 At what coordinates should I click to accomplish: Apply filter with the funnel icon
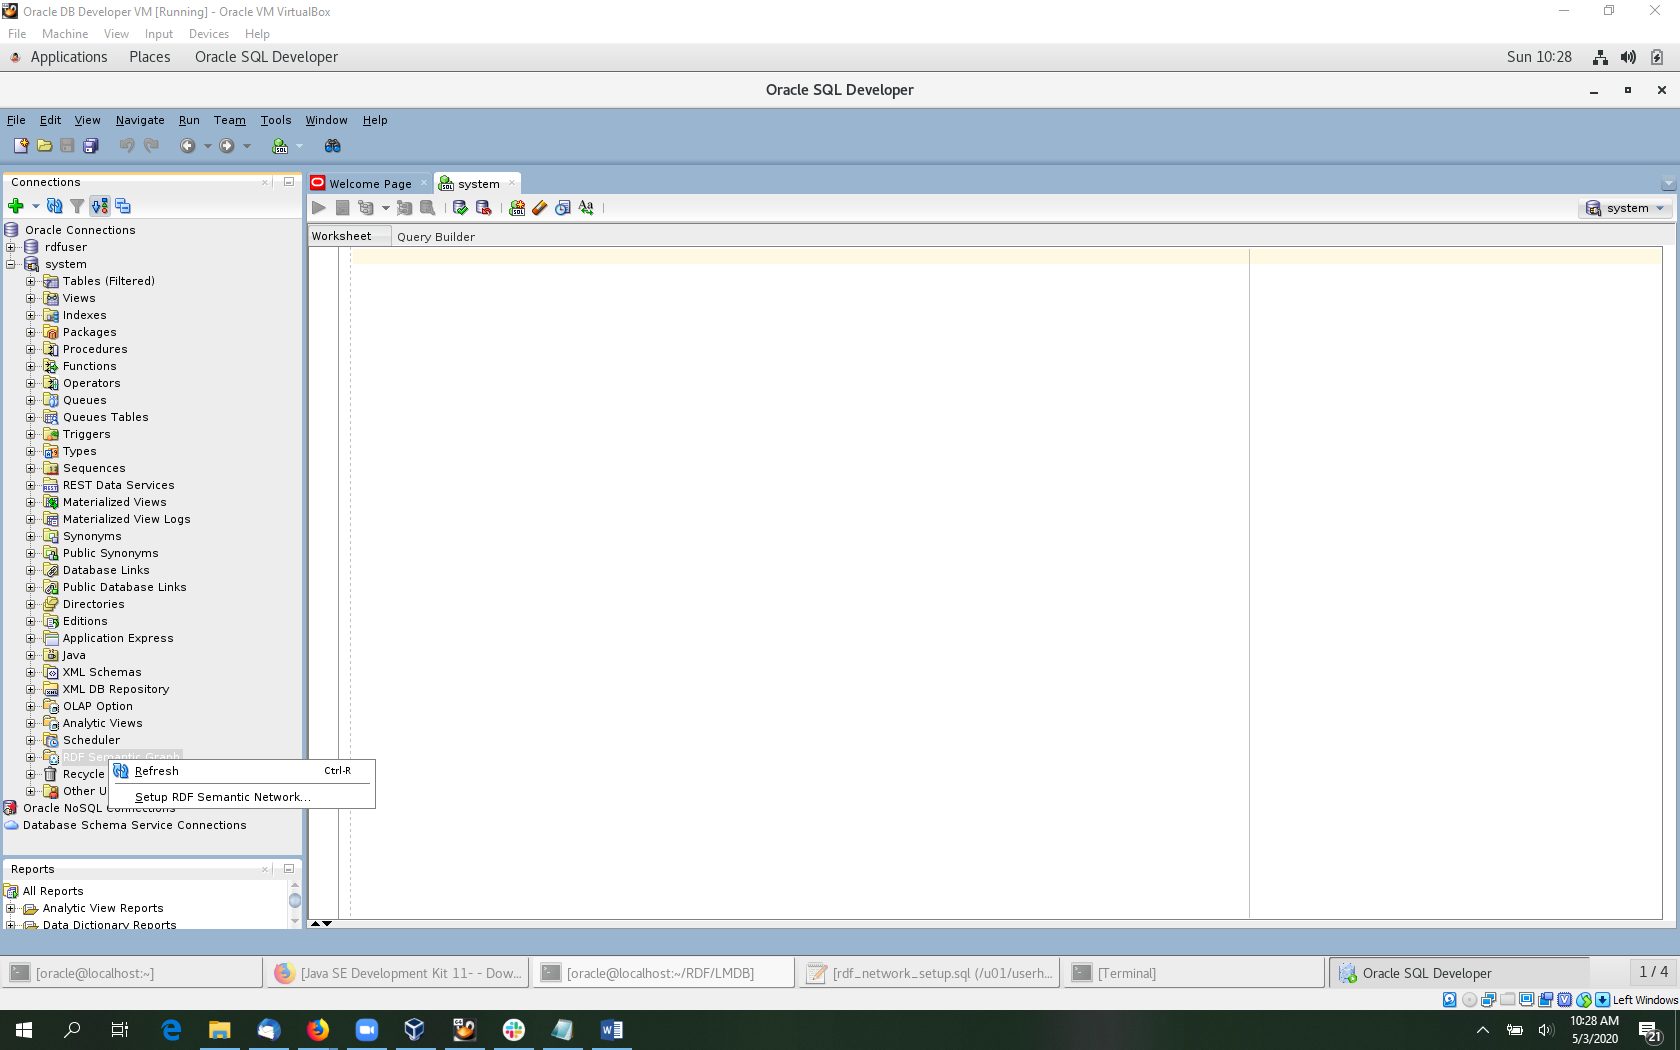coord(77,206)
